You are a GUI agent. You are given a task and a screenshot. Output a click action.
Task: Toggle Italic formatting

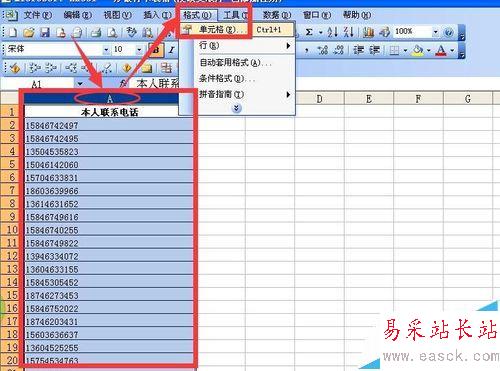171,50
